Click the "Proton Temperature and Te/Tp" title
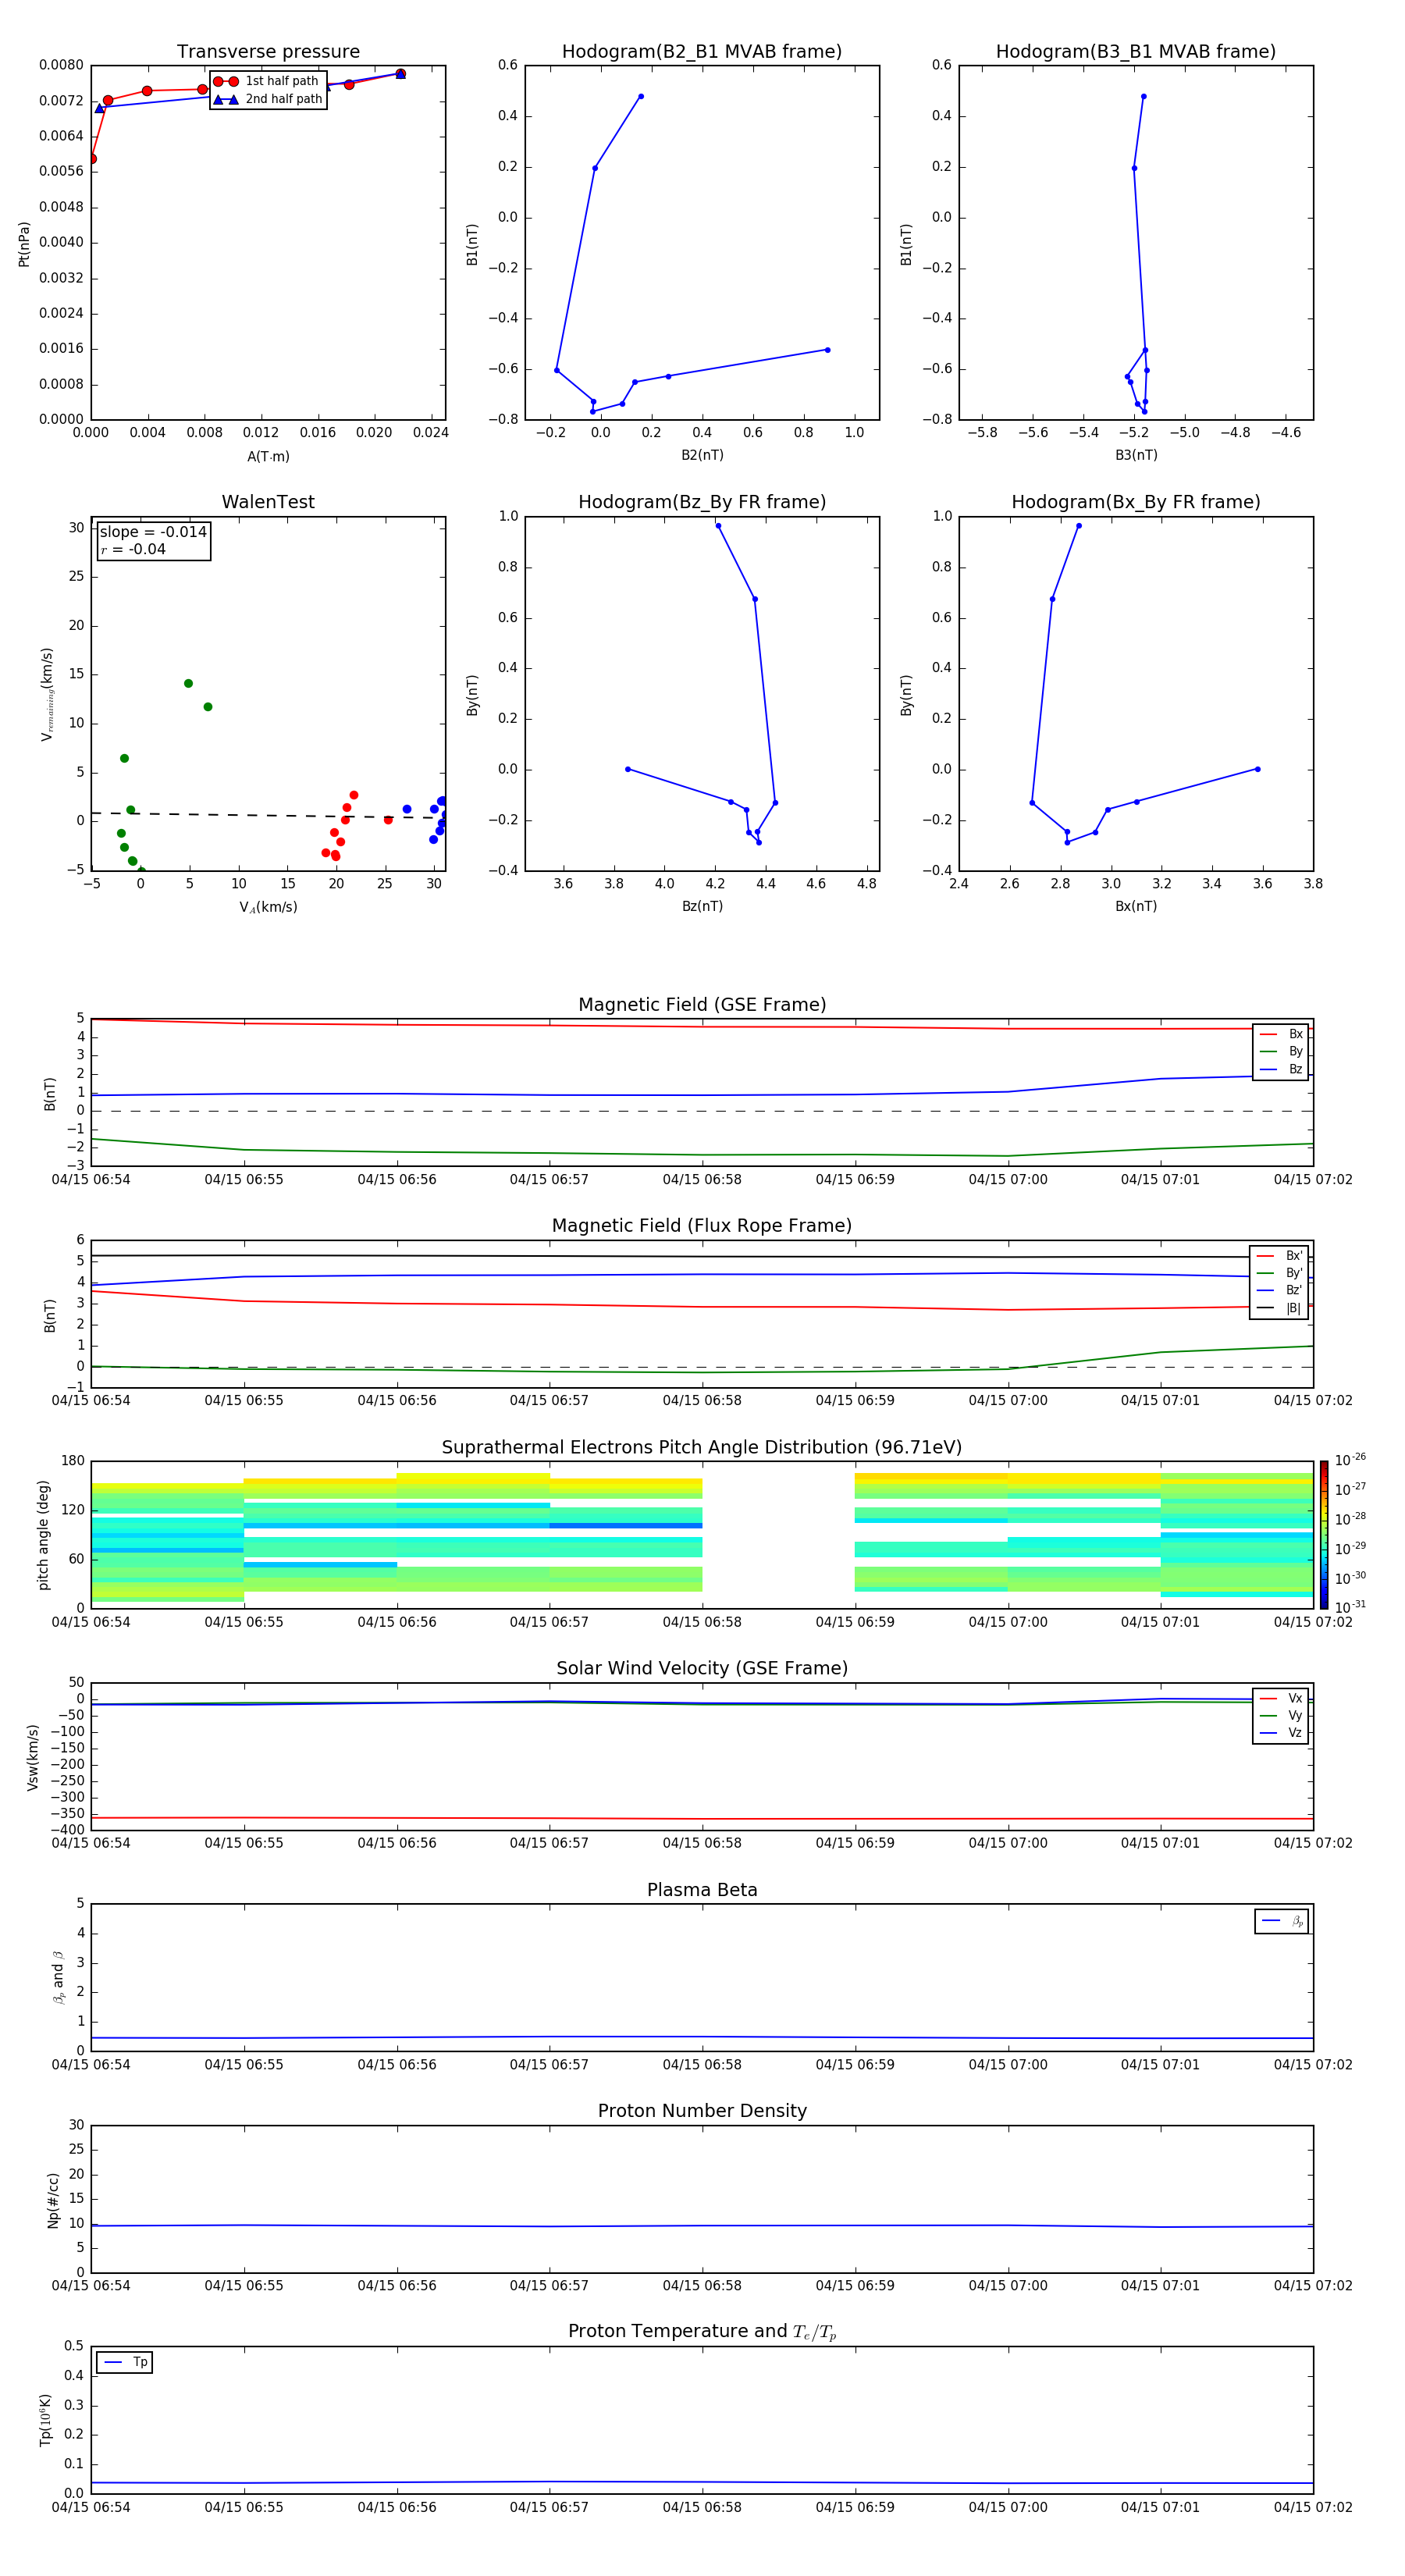This screenshot has width=1405, height=2576. pos(702,2331)
